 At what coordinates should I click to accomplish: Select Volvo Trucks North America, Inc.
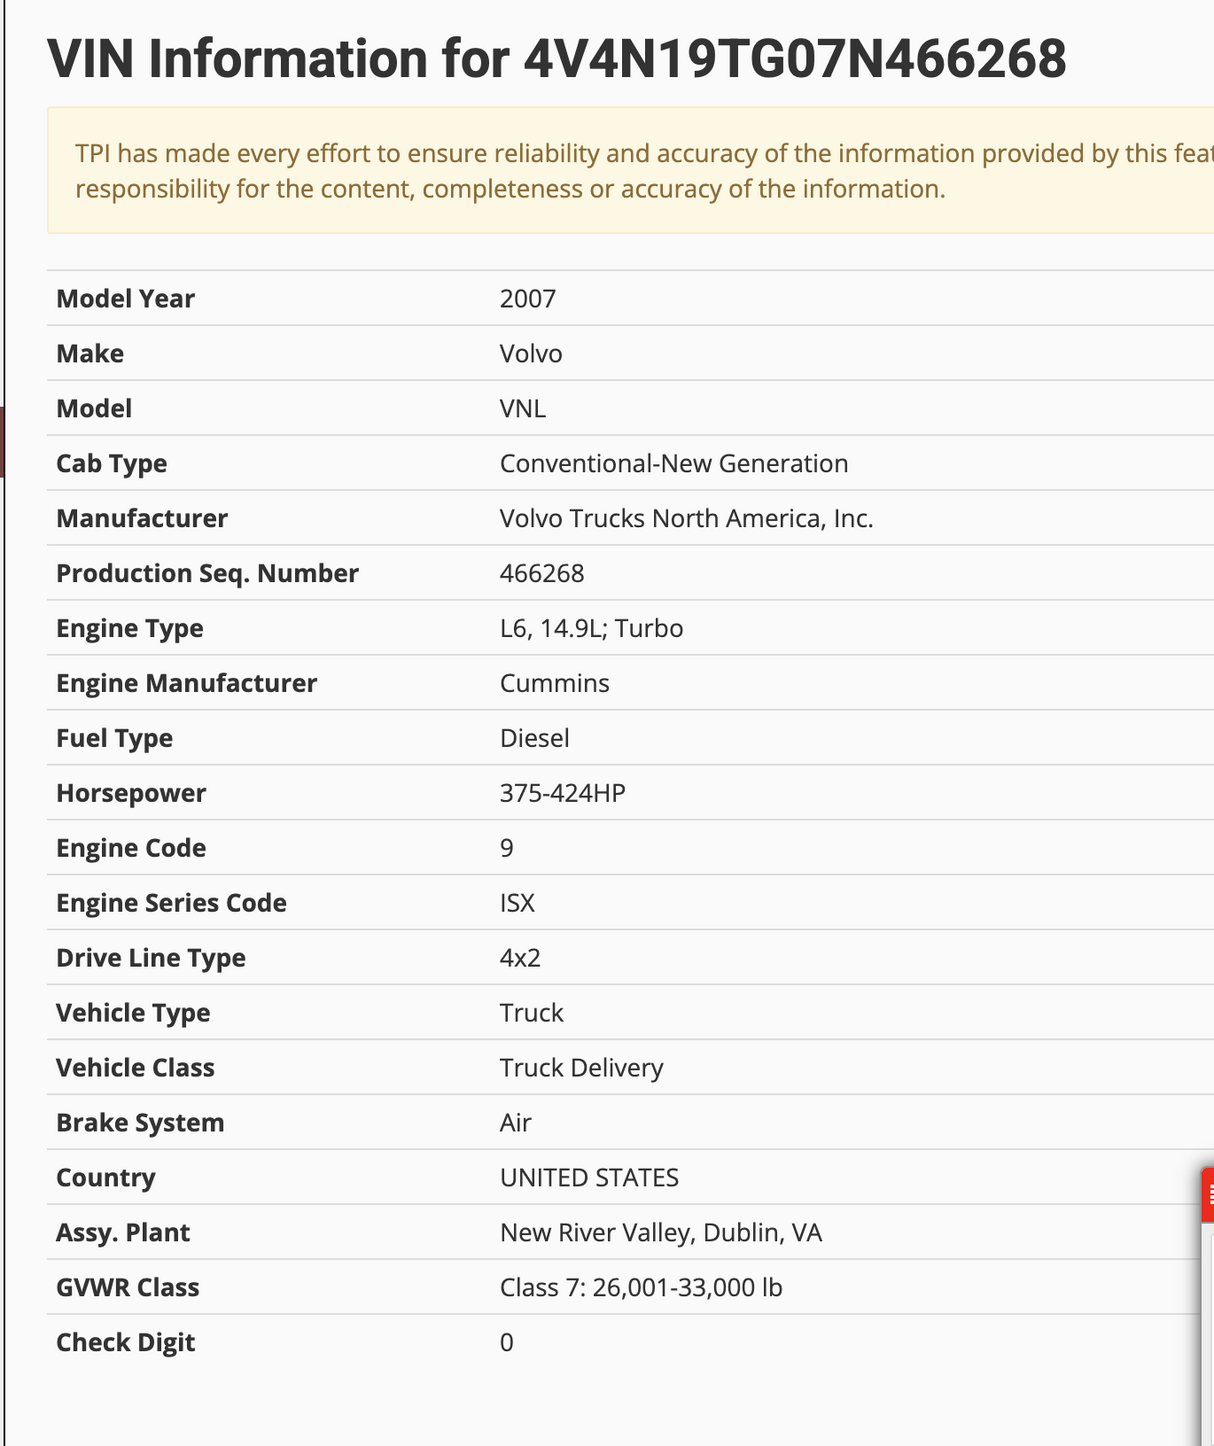pyautogui.click(x=687, y=519)
